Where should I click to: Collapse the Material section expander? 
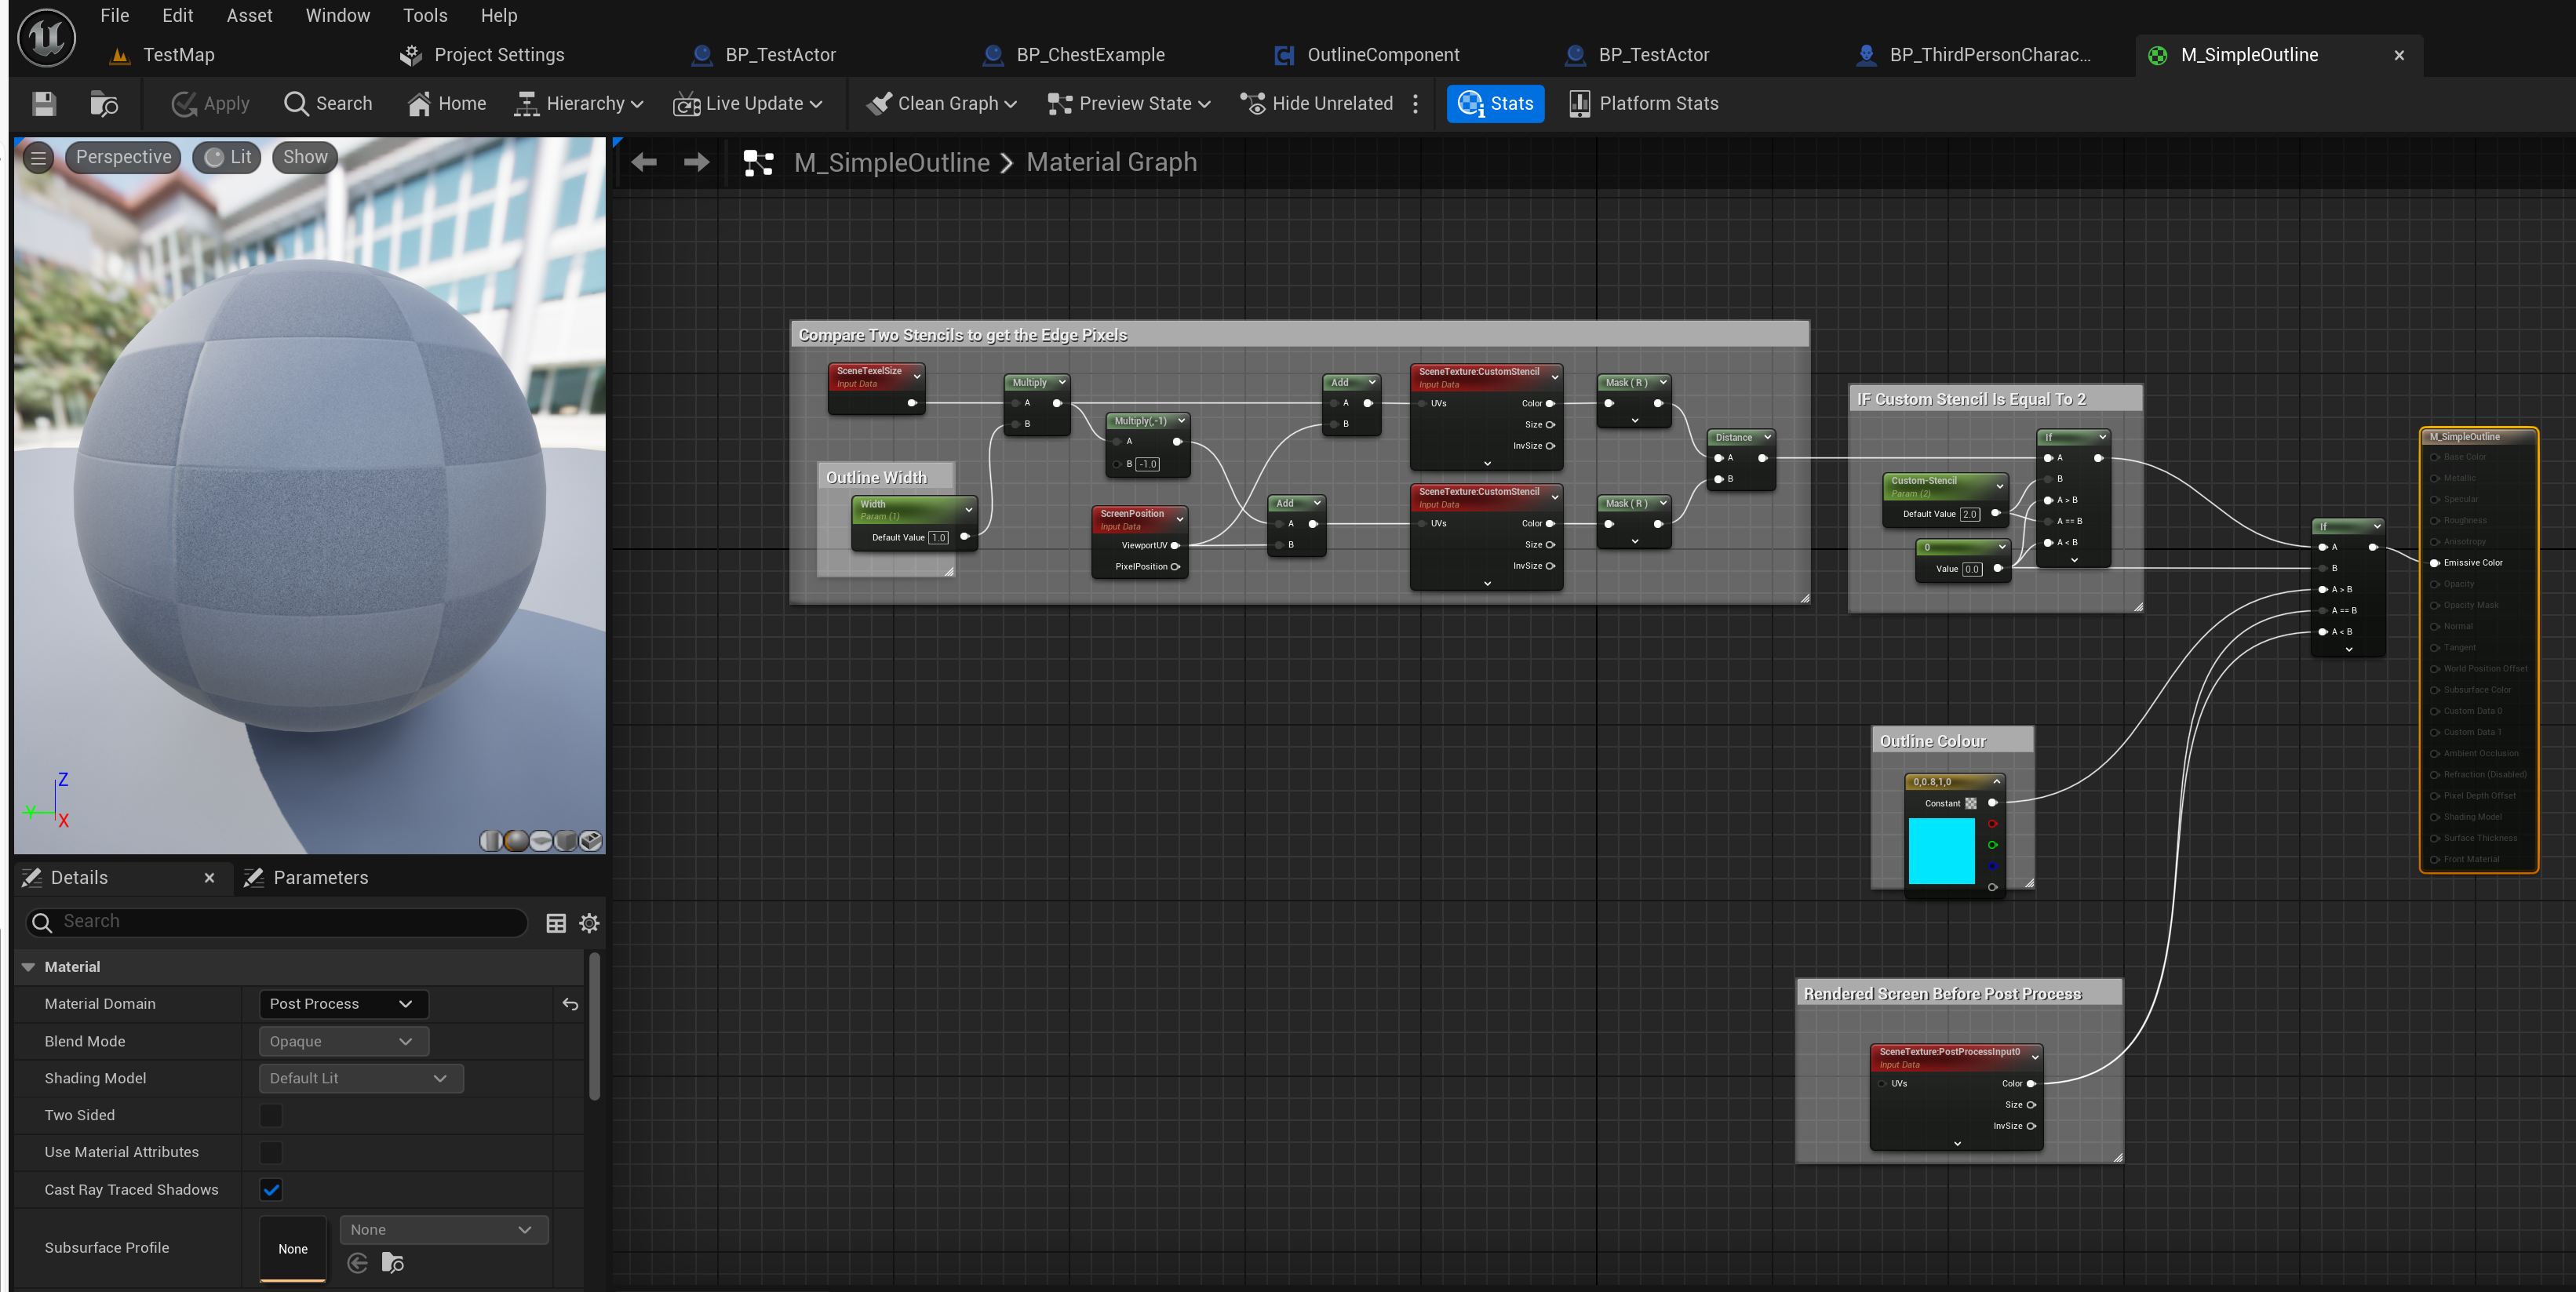pos(28,967)
